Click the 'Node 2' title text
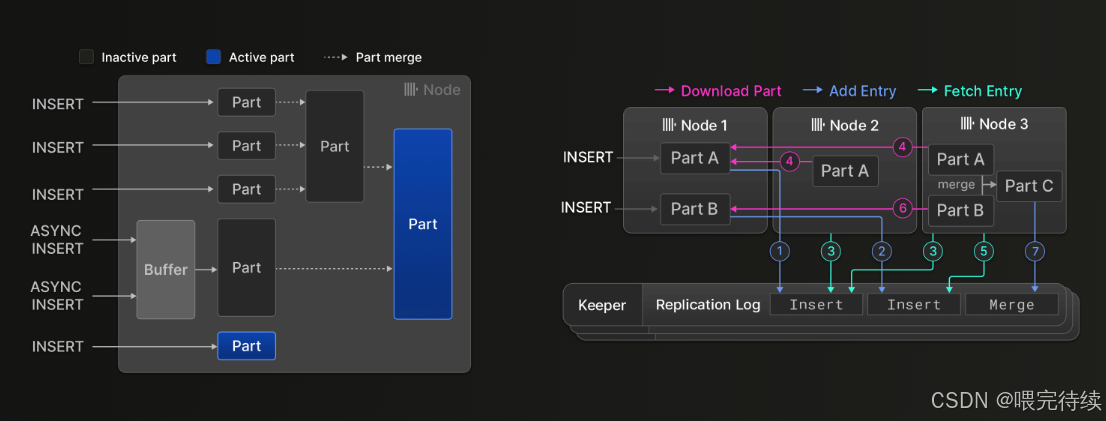The image size is (1106, 421). tap(854, 126)
